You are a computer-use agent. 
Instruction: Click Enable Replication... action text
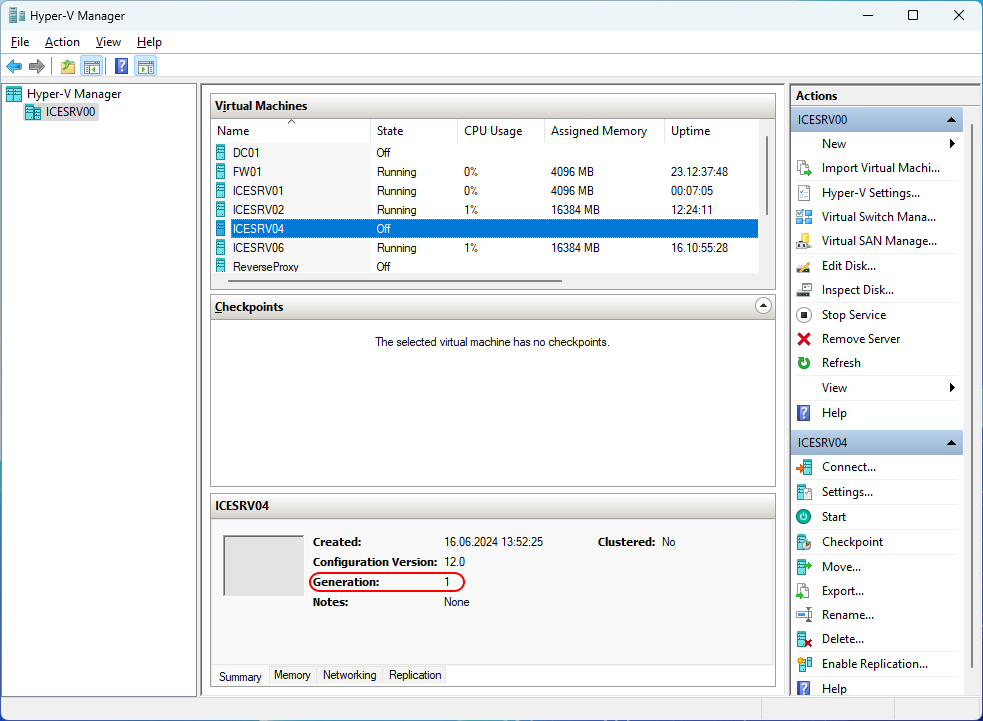[875, 664]
